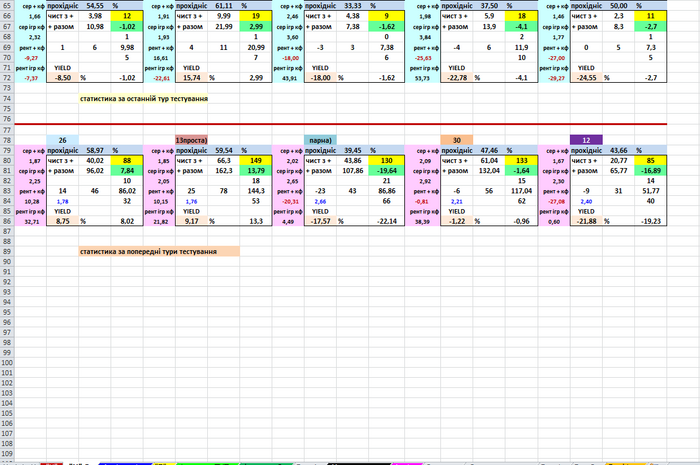Select the green cell '13,79'
Image resolution: width=700 pixels, height=465 pixels.
point(256,171)
